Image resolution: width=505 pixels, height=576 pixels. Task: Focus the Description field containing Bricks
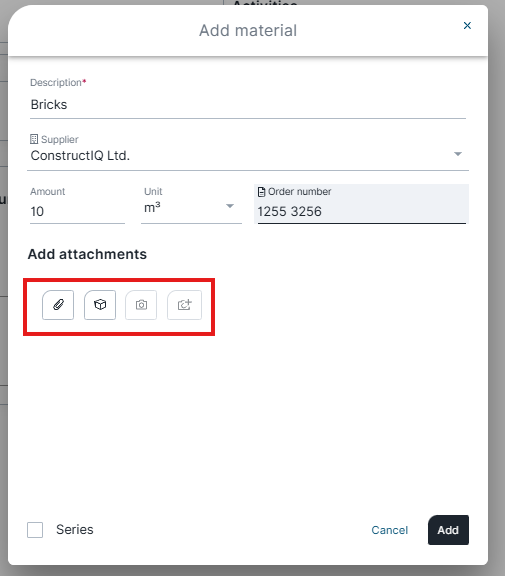248,105
